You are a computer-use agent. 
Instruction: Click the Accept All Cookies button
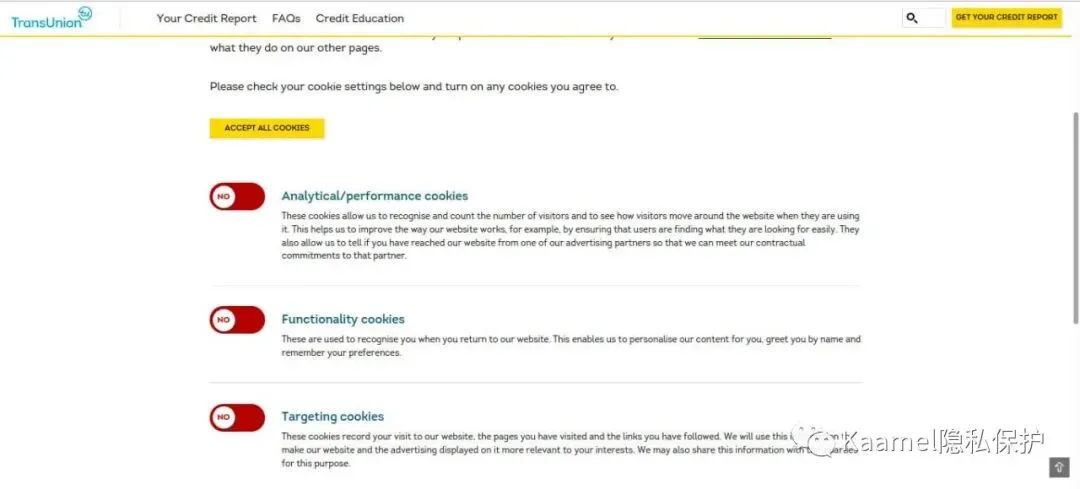coord(267,128)
